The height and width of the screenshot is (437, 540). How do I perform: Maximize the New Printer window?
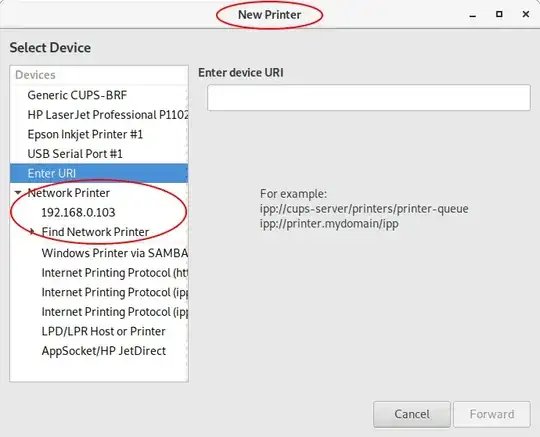click(x=499, y=14)
